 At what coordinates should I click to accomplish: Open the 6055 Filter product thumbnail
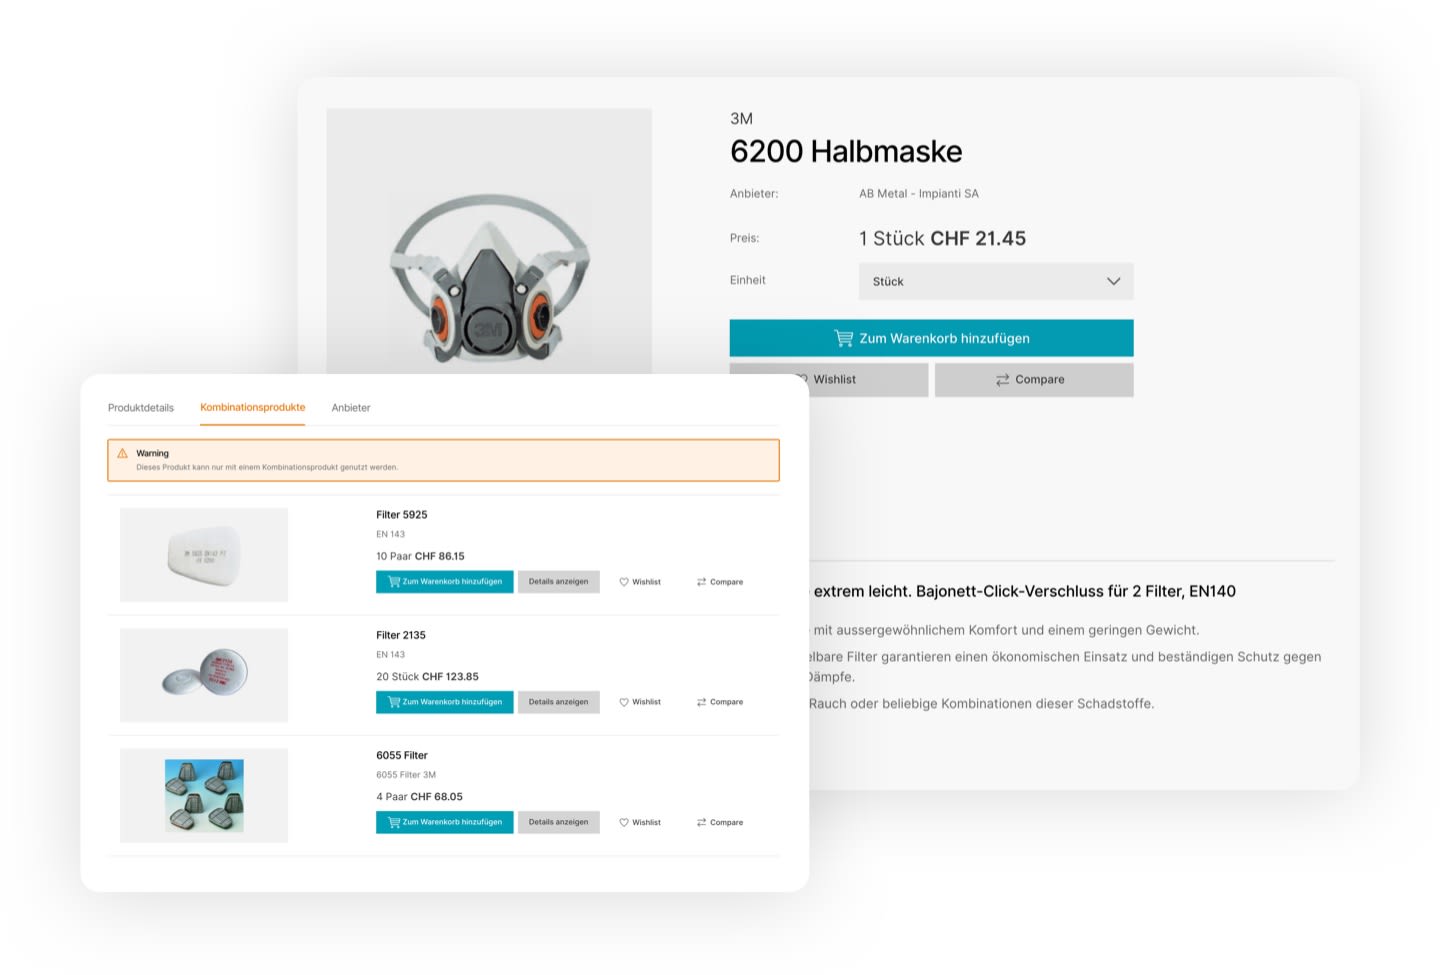[204, 796]
